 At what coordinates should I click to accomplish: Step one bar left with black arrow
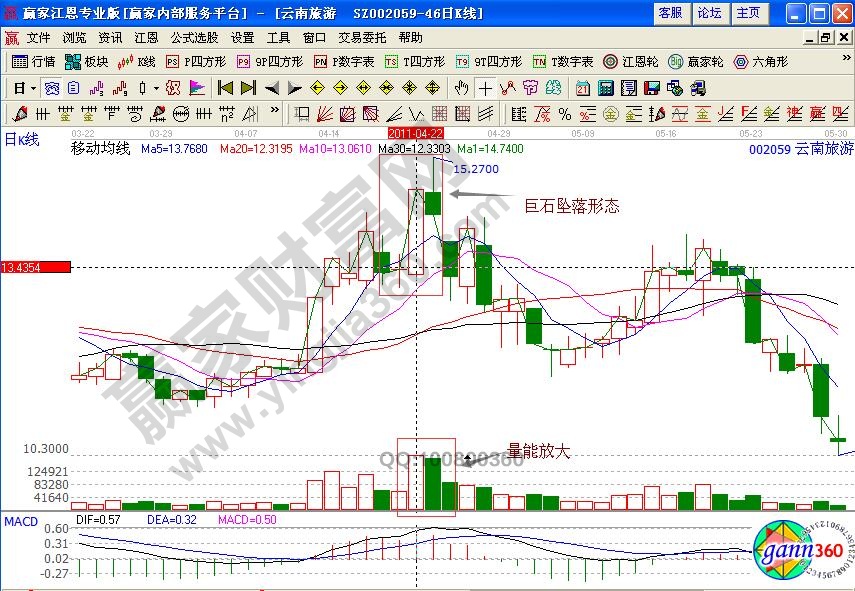coord(272,88)
